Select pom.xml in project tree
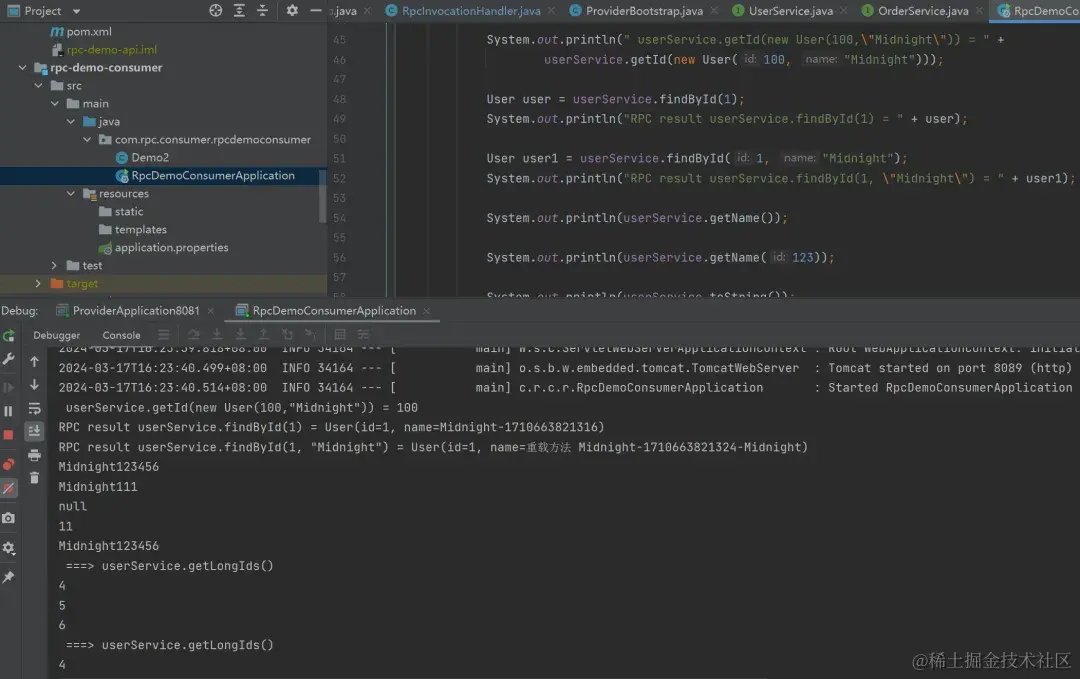 [89, 32]
